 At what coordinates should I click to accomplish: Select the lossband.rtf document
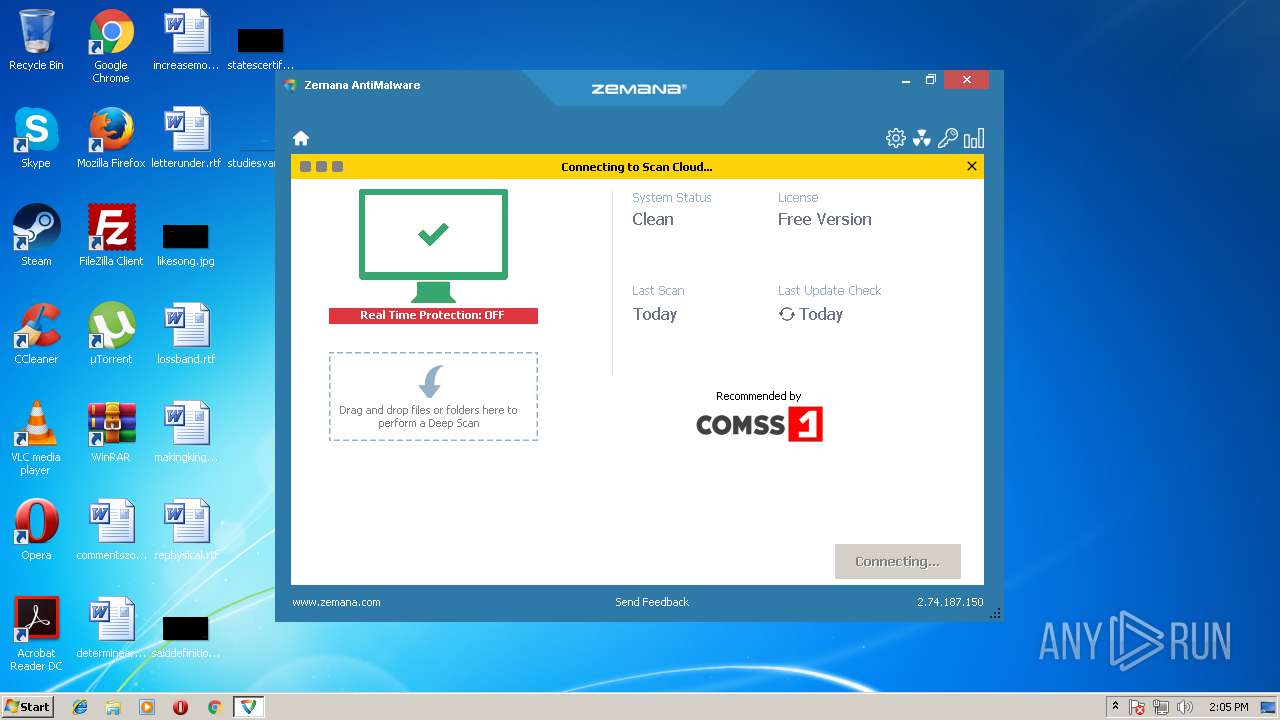click(x=186, y=334)
